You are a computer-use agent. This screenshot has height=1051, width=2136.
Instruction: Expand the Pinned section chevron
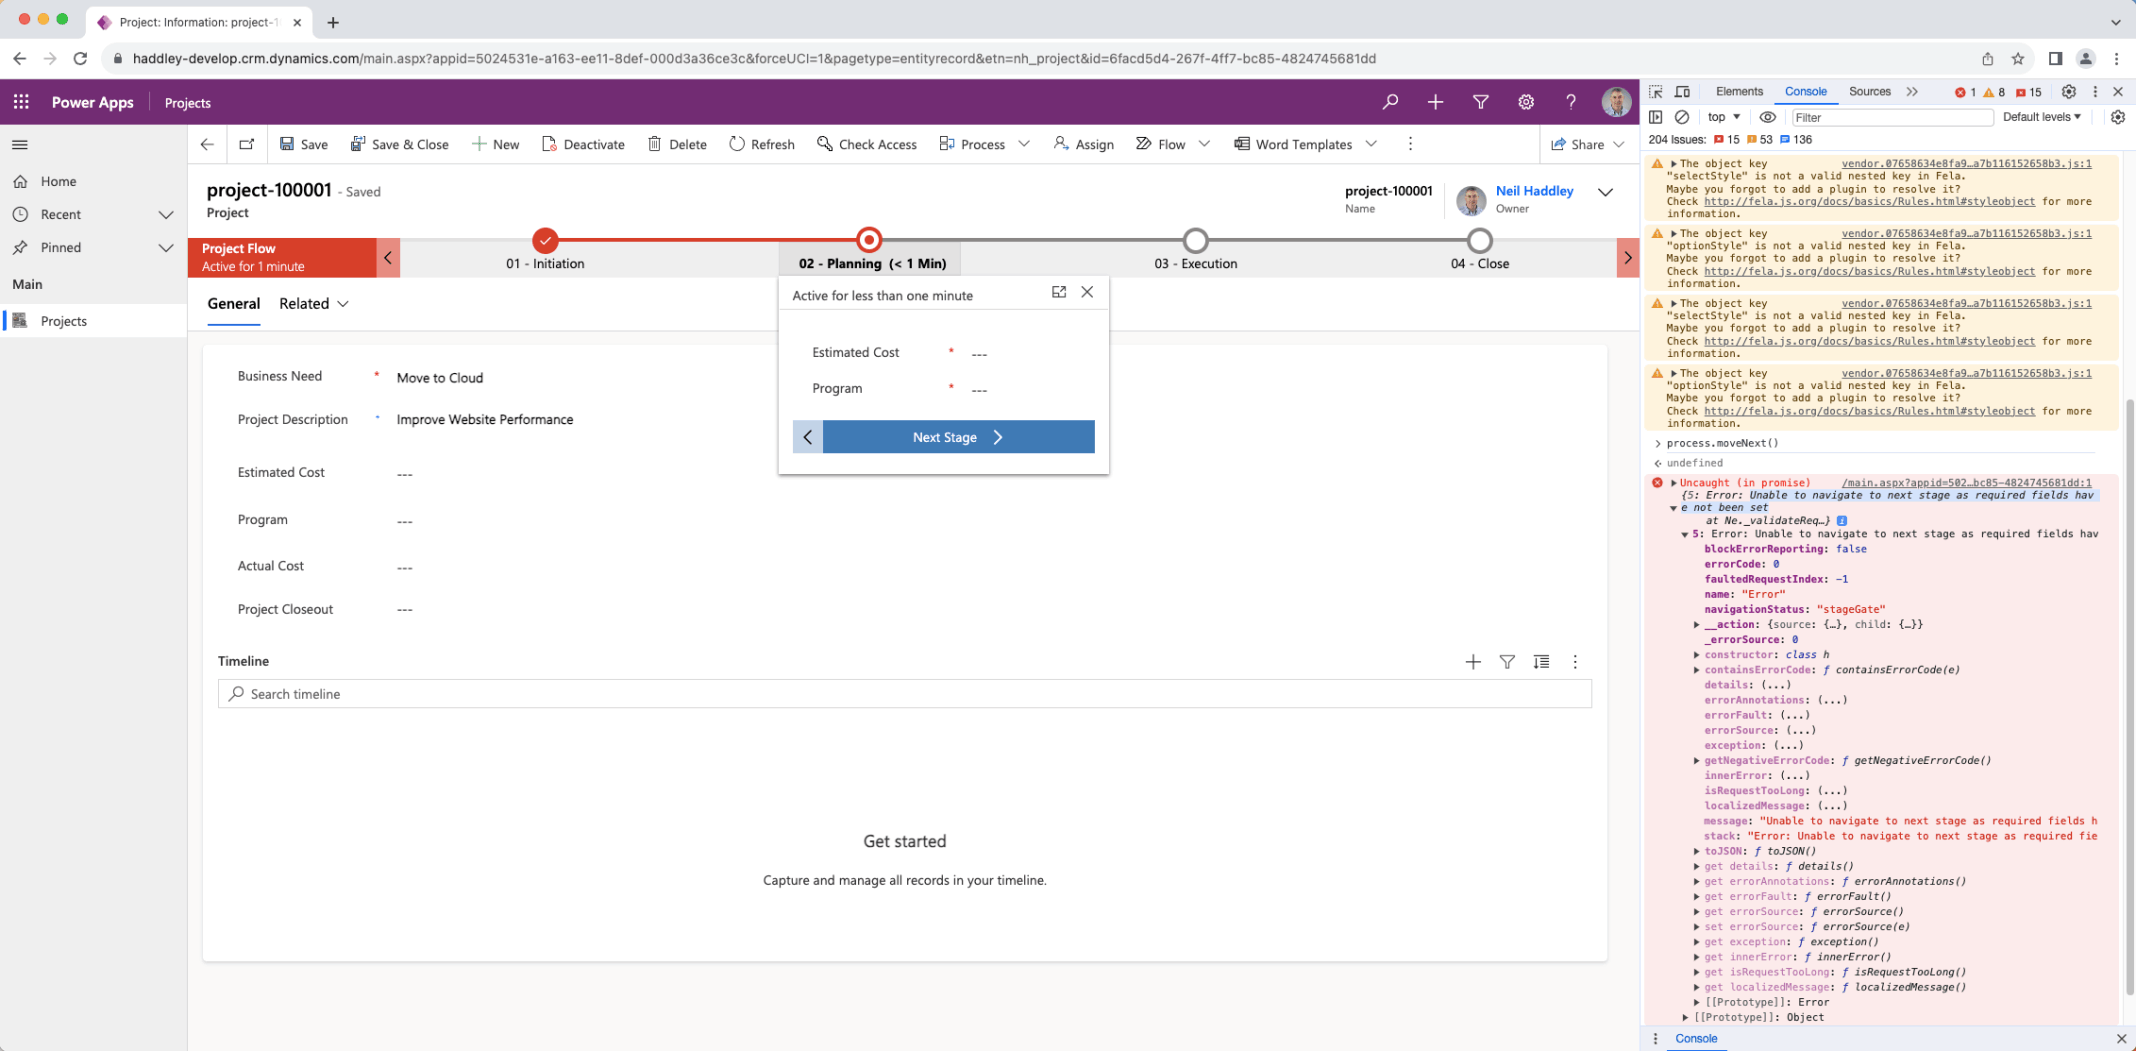166,247
